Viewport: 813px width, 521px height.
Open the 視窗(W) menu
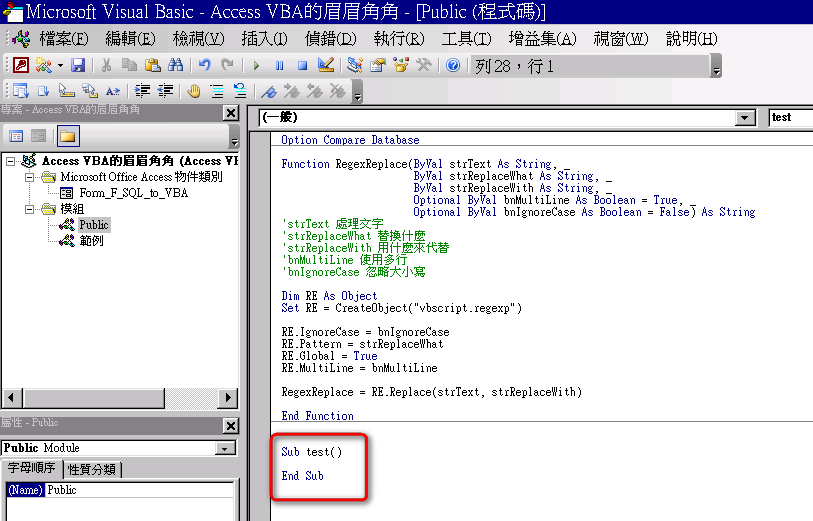click(621, 39)
